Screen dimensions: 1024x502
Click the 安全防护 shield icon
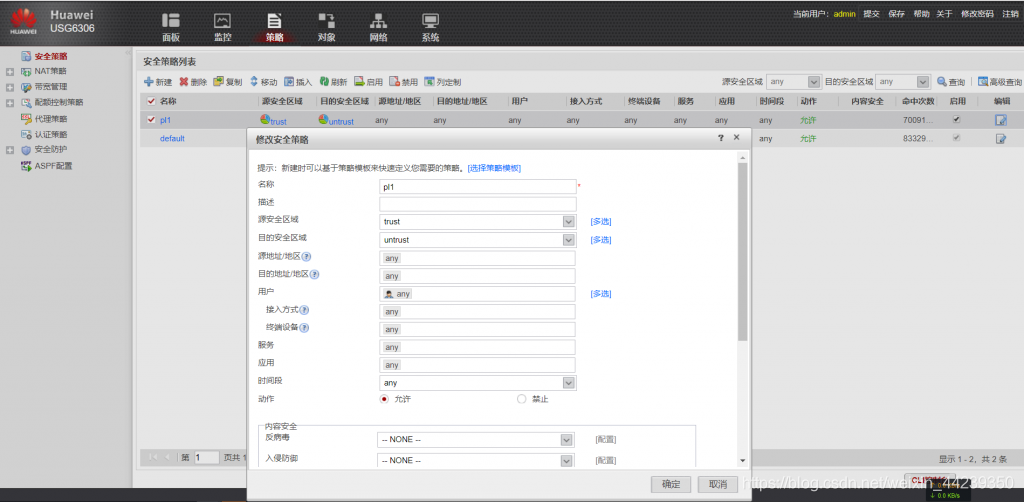point(27,150)
